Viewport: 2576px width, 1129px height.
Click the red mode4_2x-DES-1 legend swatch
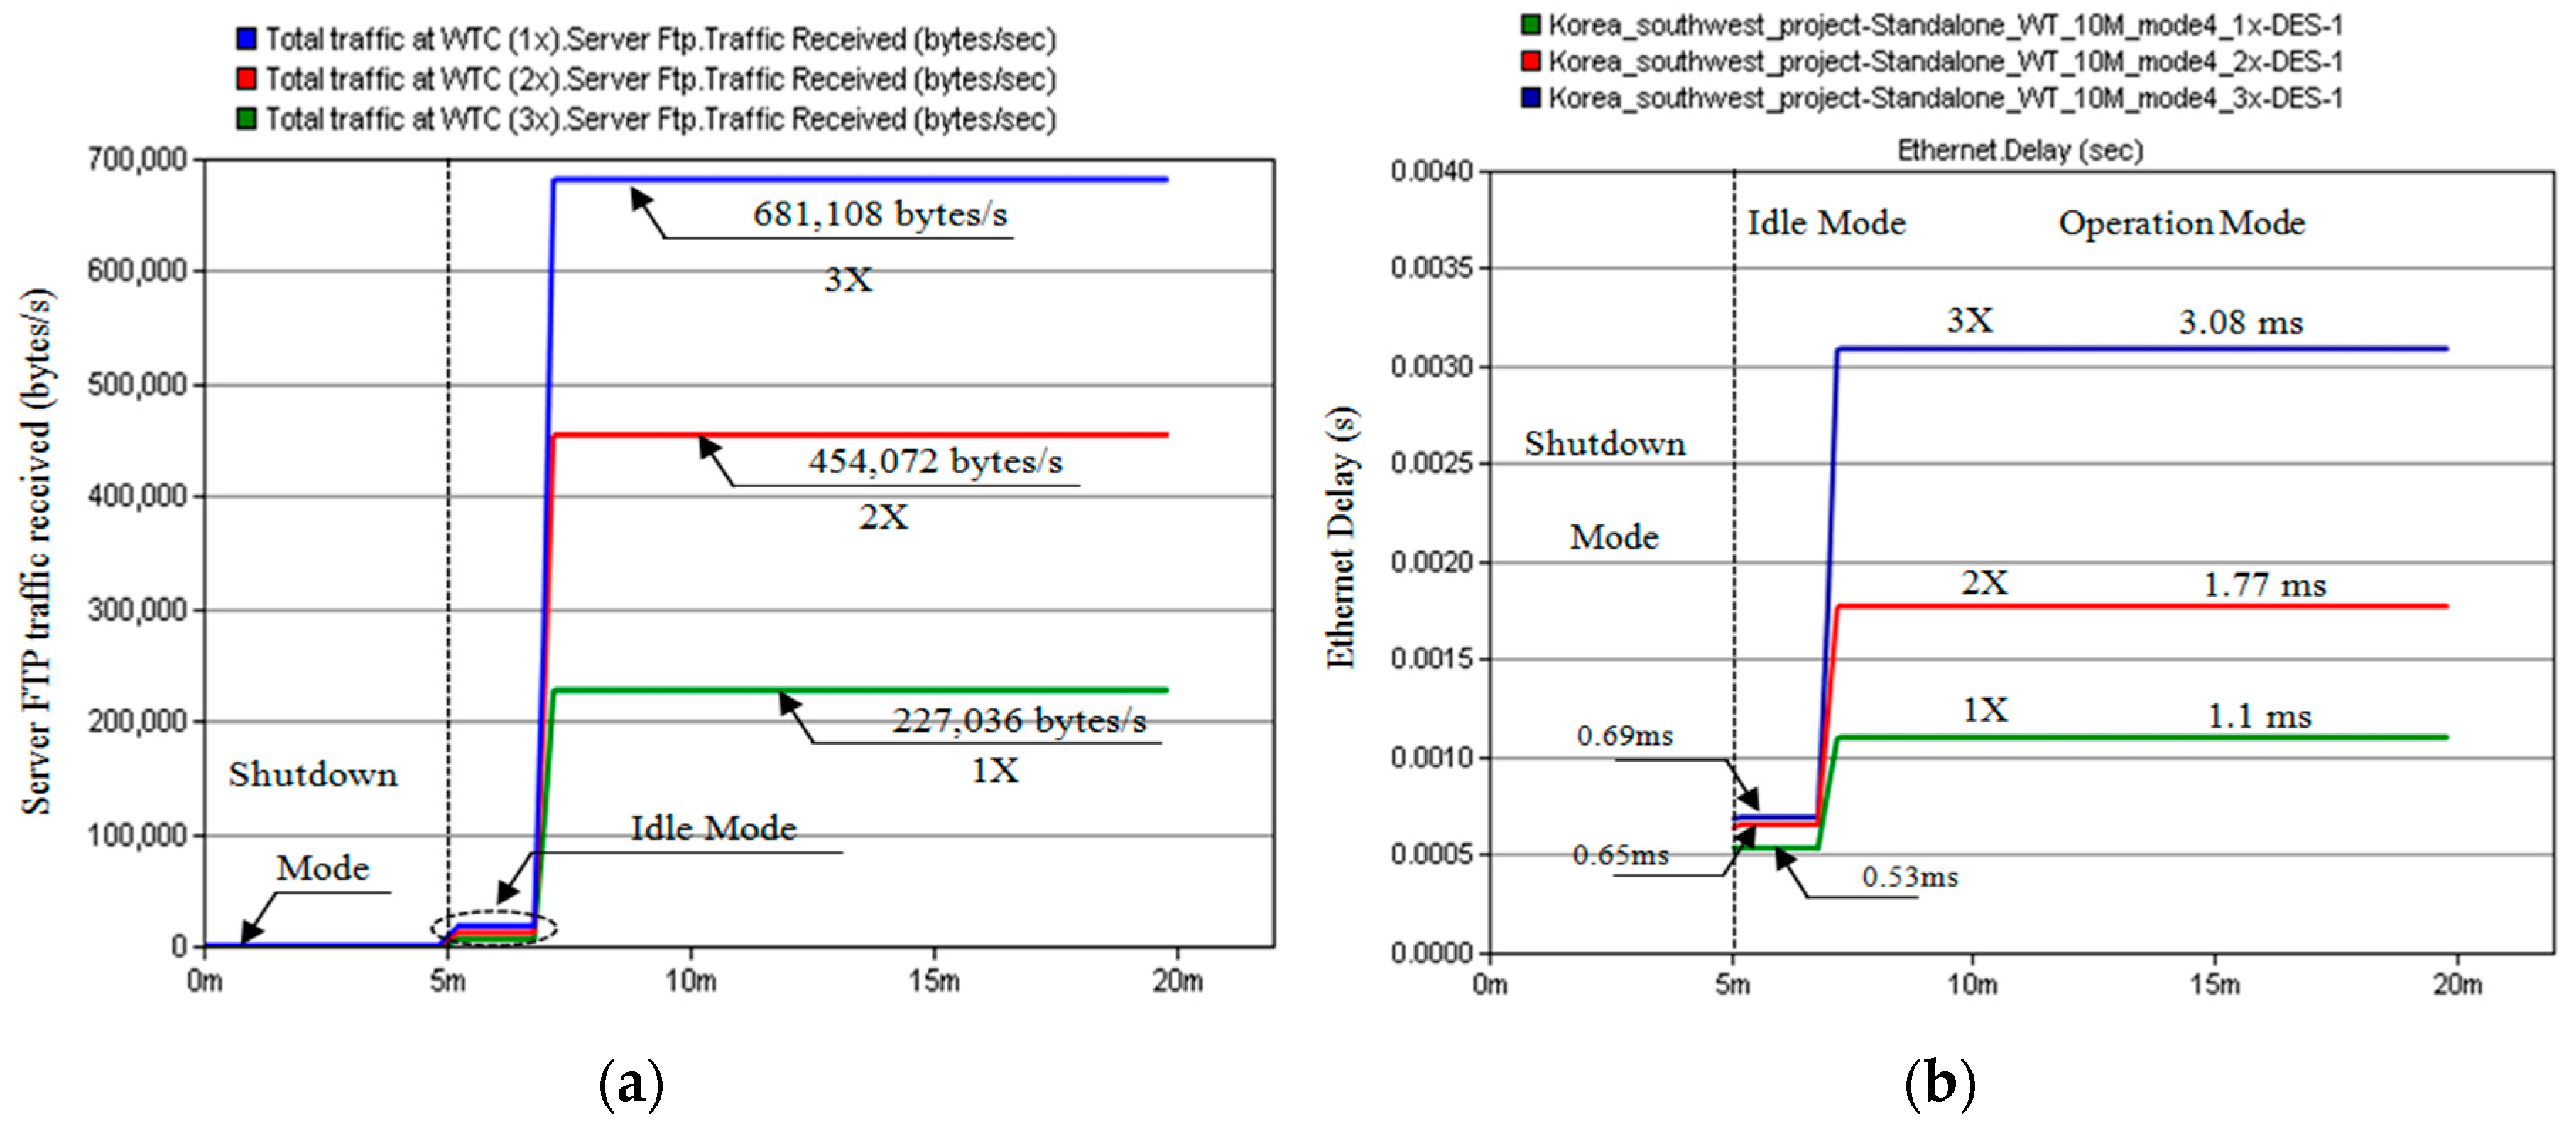pyautogui.click(x=1530, y=61)
